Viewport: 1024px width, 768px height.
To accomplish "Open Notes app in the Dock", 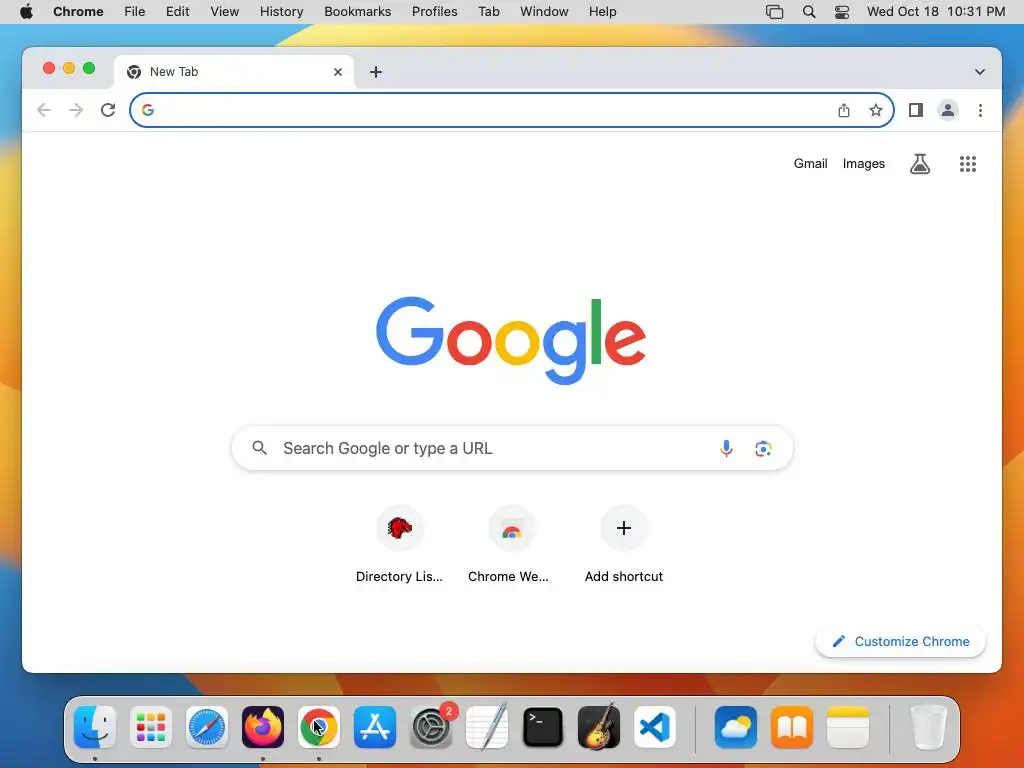I will (x=848, y=726).
